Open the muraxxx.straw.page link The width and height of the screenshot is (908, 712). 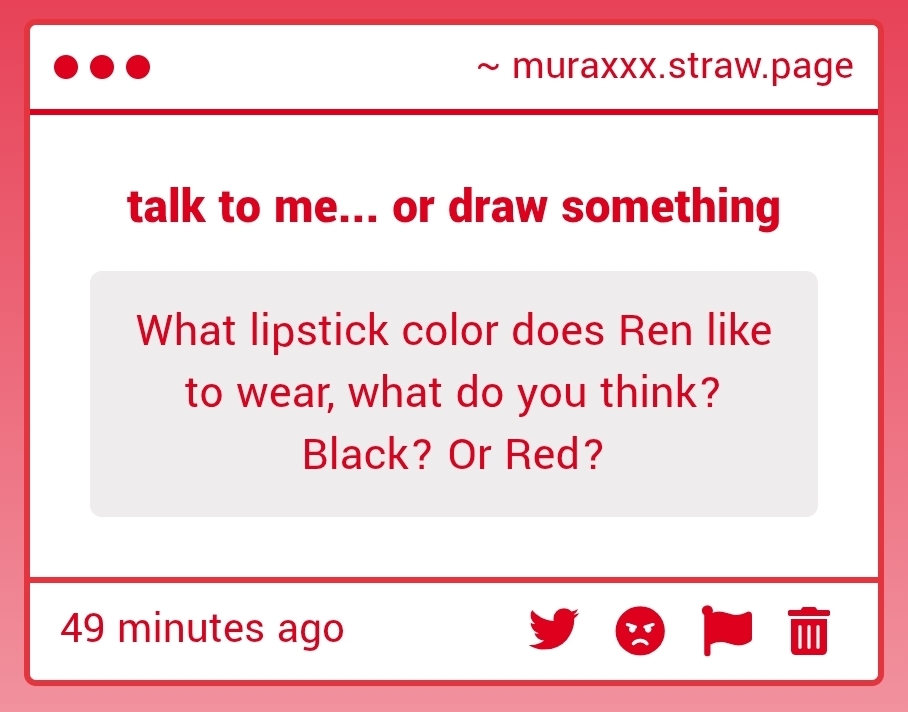682,67
